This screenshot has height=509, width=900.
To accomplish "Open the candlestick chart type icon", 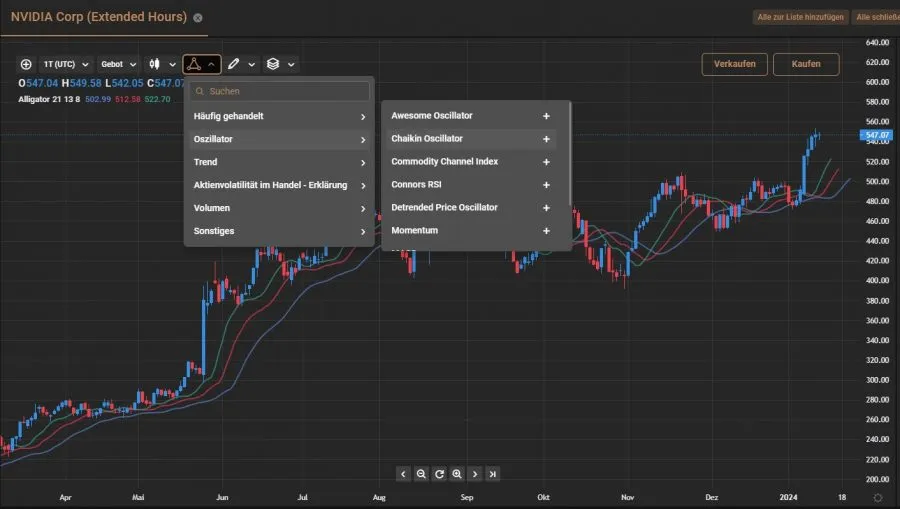I will 155,64.
